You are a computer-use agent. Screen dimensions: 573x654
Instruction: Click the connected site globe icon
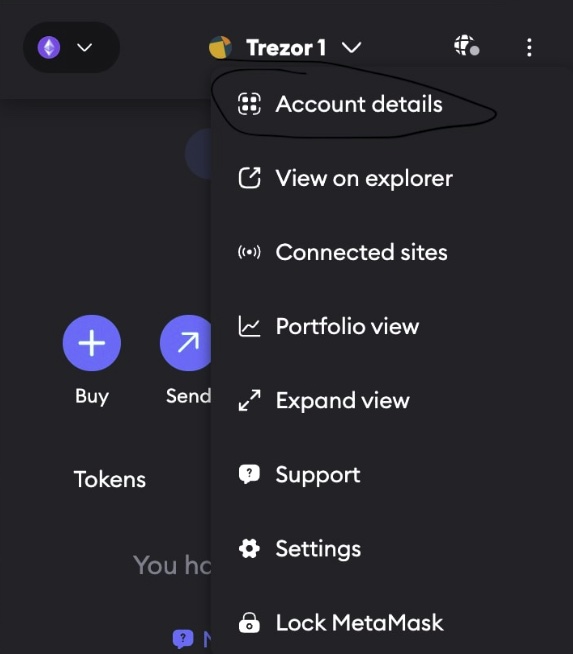pos(466,45)
